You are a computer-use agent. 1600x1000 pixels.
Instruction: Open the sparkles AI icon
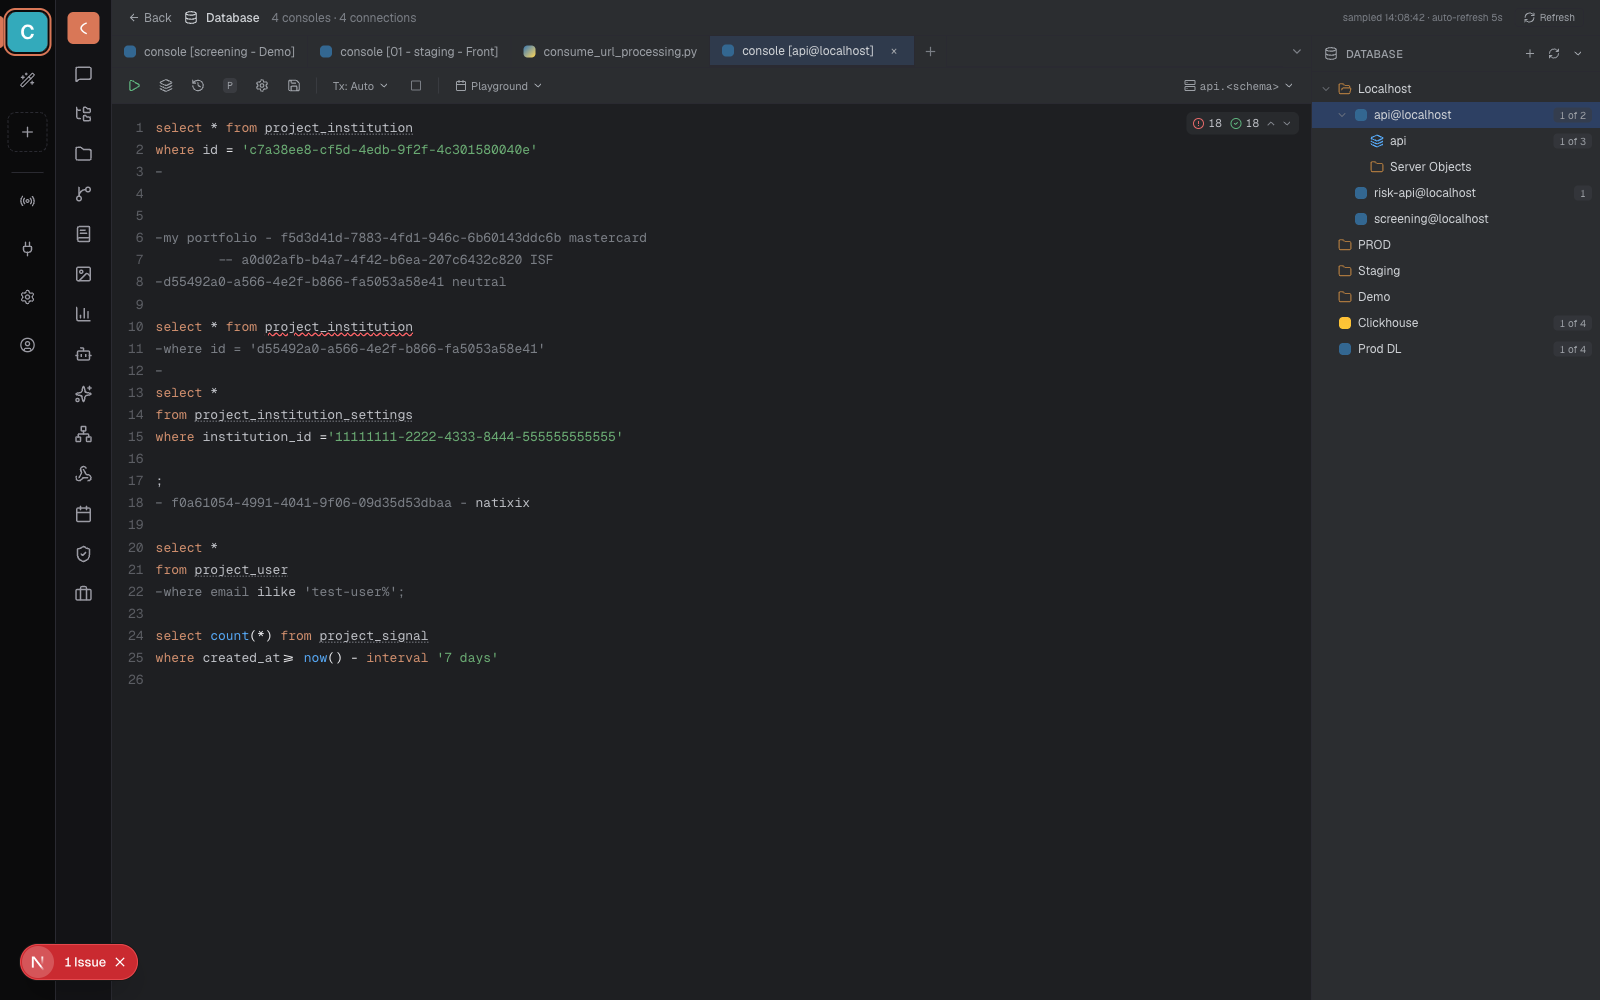click(x=83, y=394)
